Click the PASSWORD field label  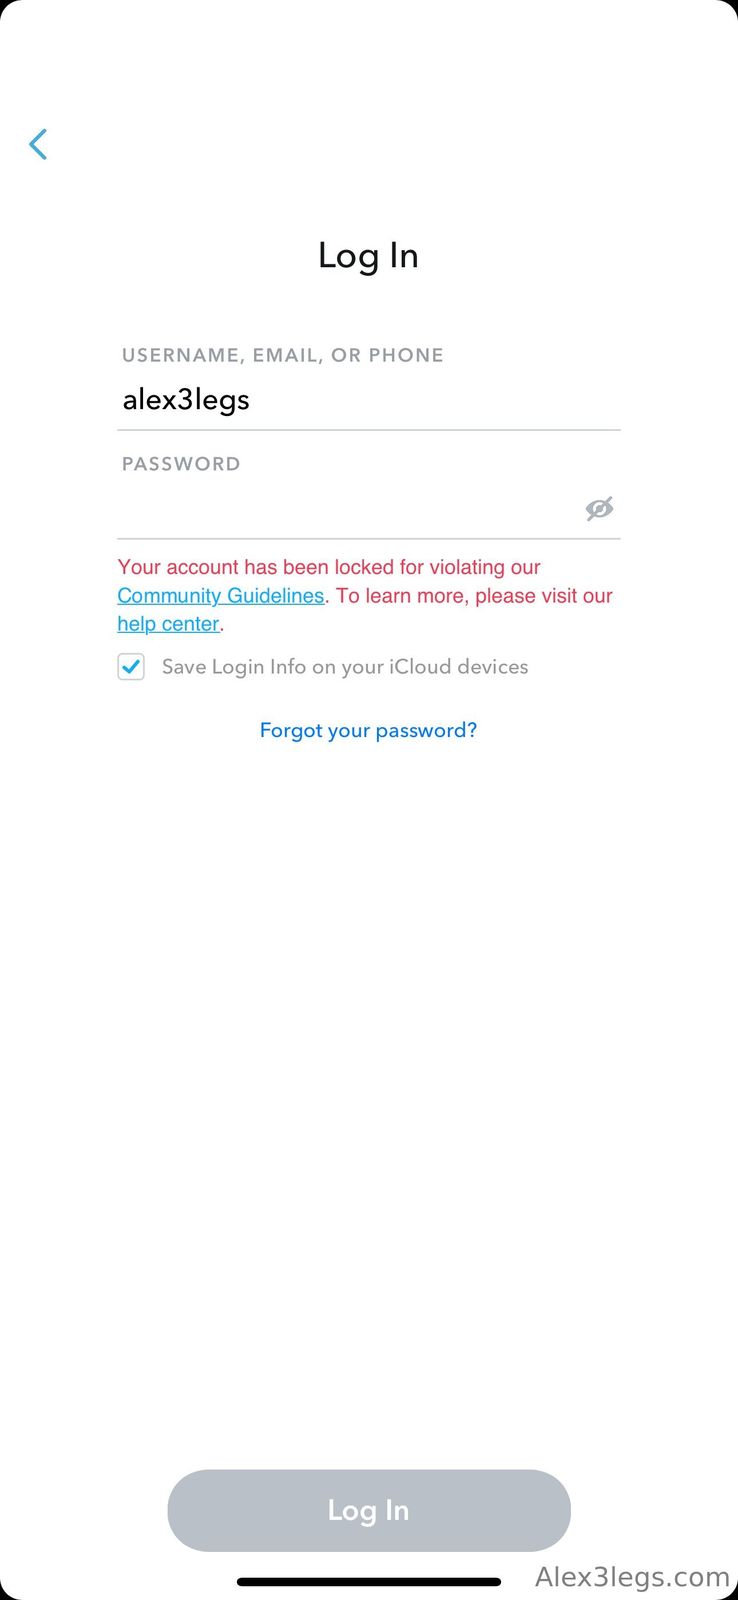(x=181, y=464)
